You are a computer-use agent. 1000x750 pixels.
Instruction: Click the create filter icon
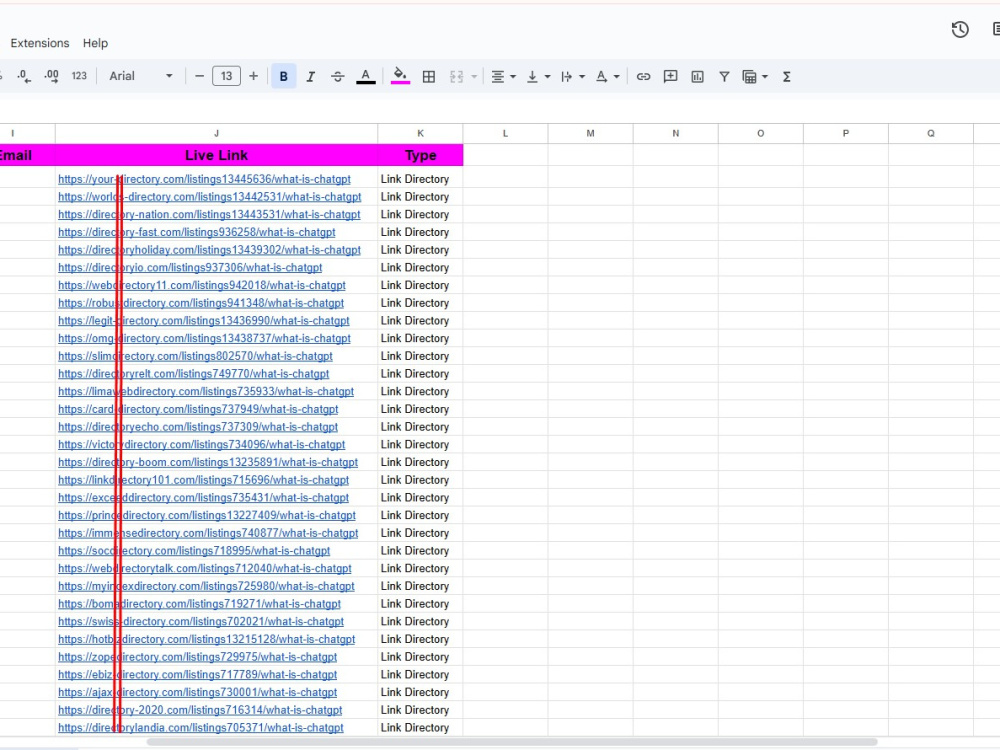pyautogui.click(x=724, y=77)
